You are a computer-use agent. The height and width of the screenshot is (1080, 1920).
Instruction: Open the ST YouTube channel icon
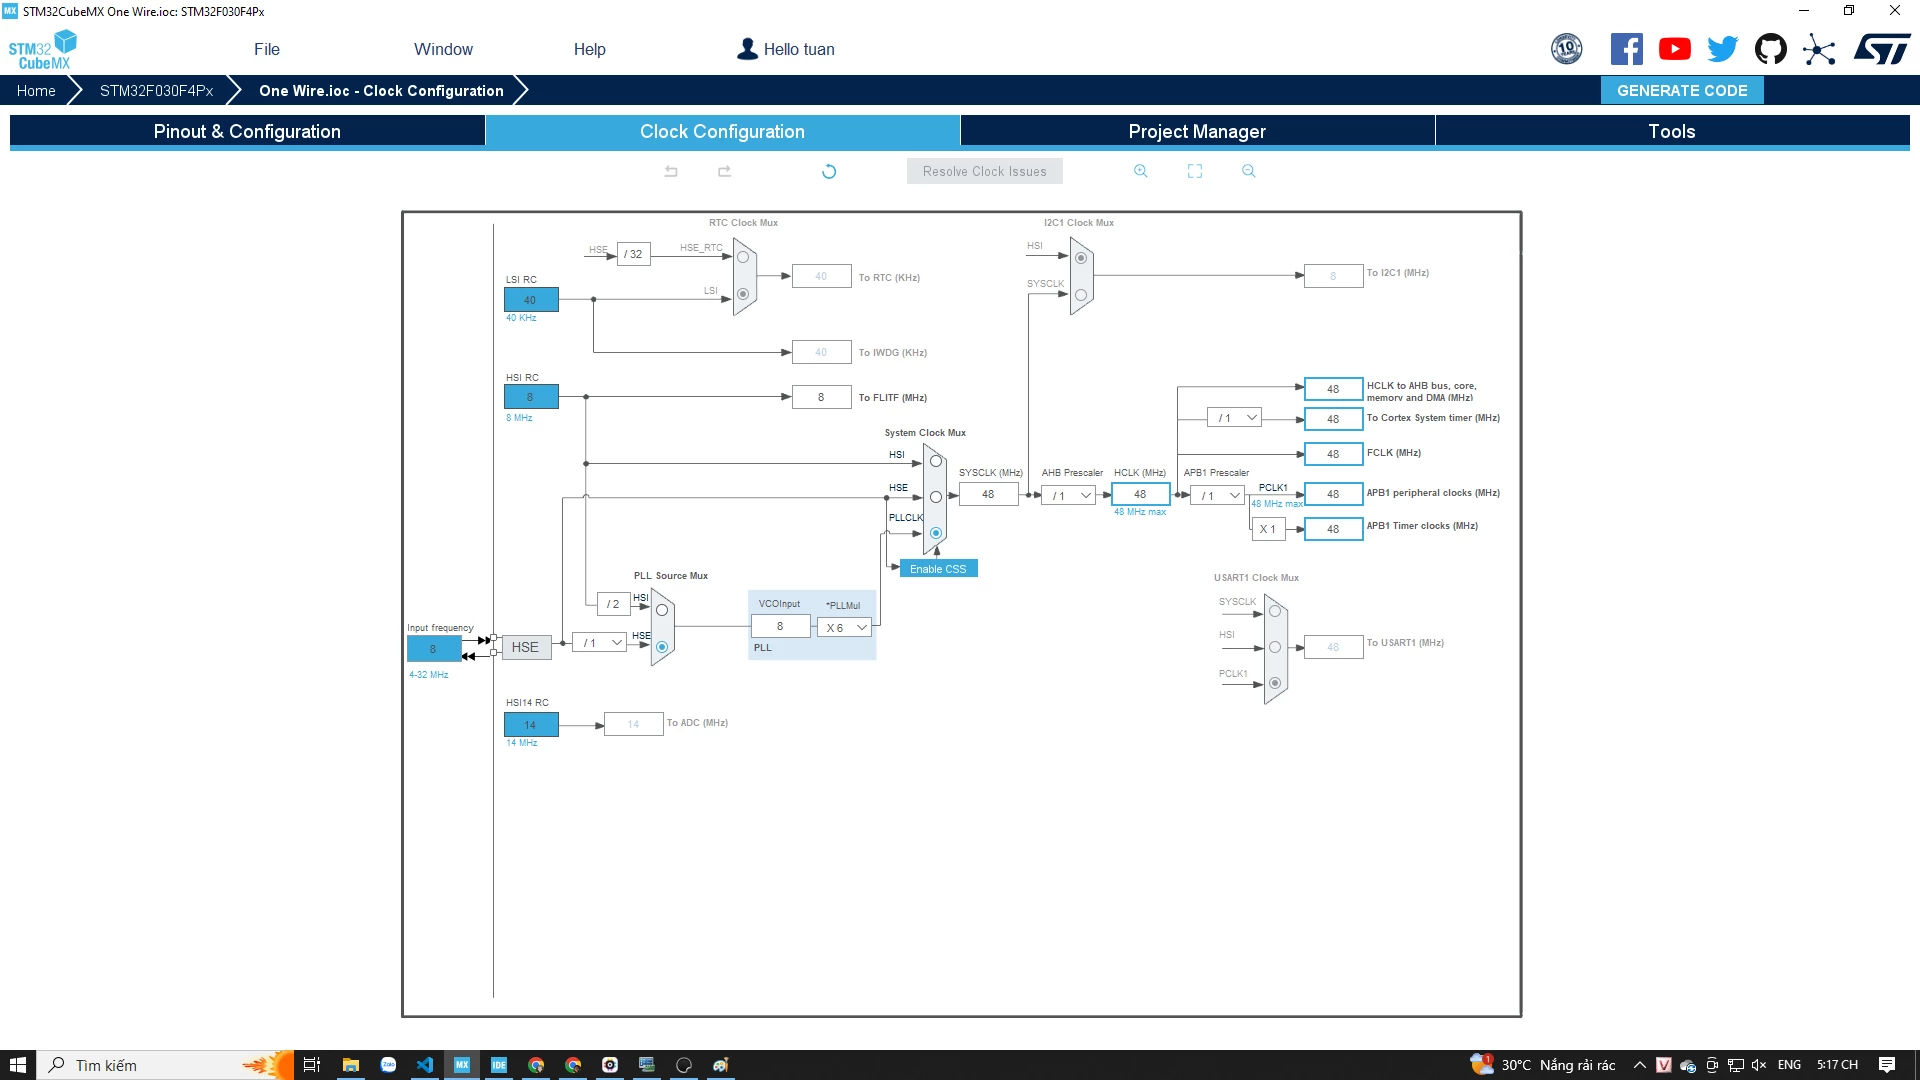tap(1675, 49)
